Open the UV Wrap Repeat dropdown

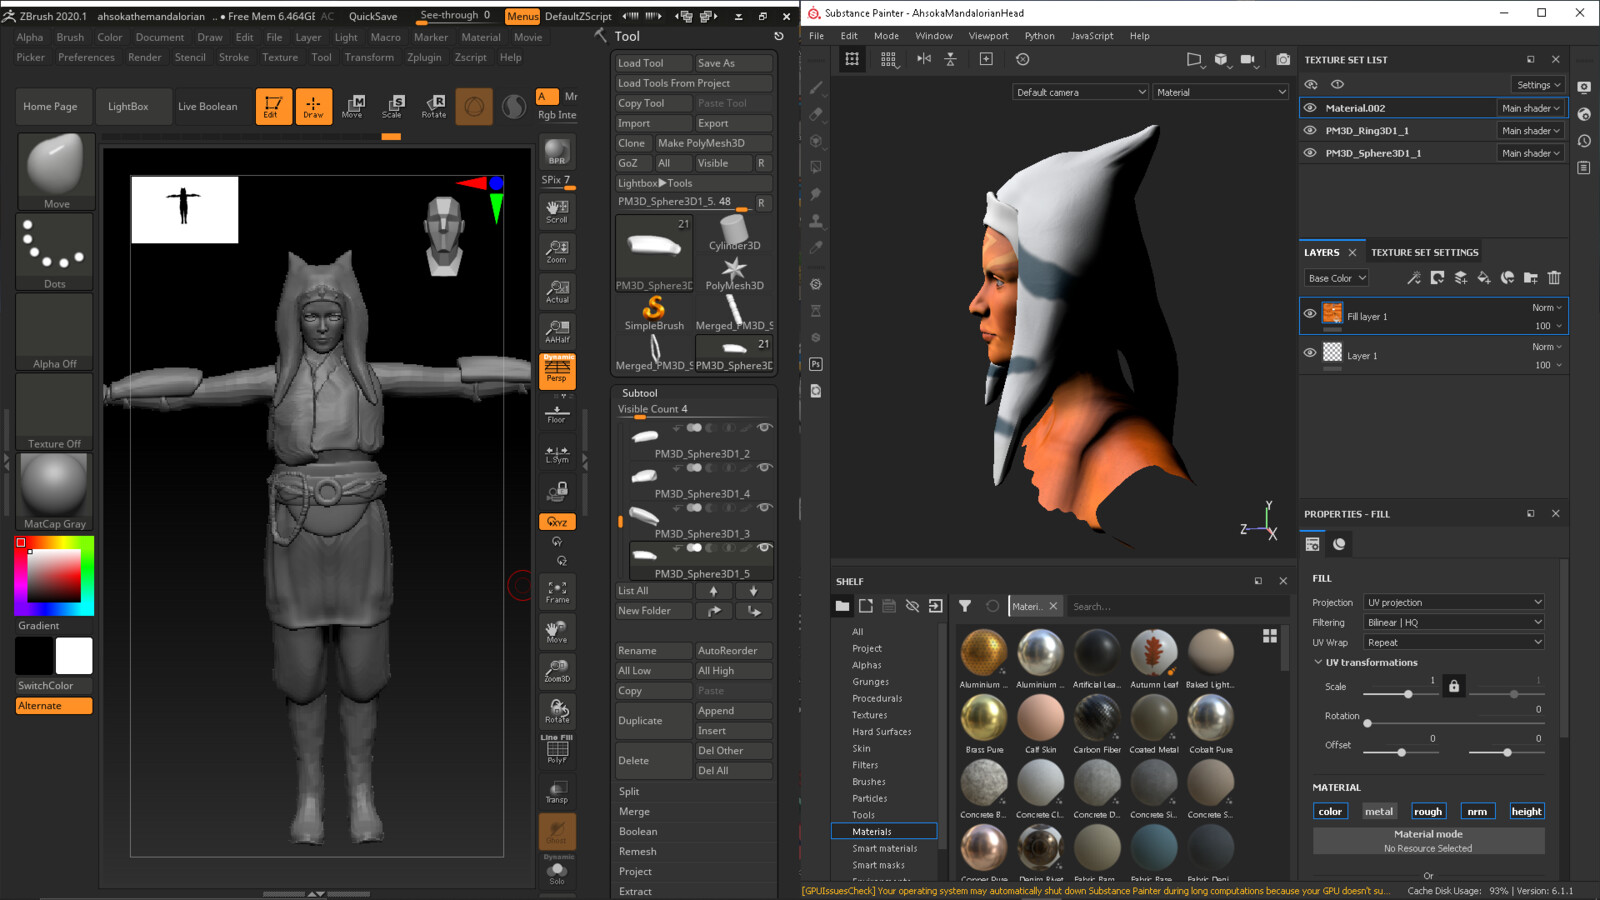click(1454, 642)
